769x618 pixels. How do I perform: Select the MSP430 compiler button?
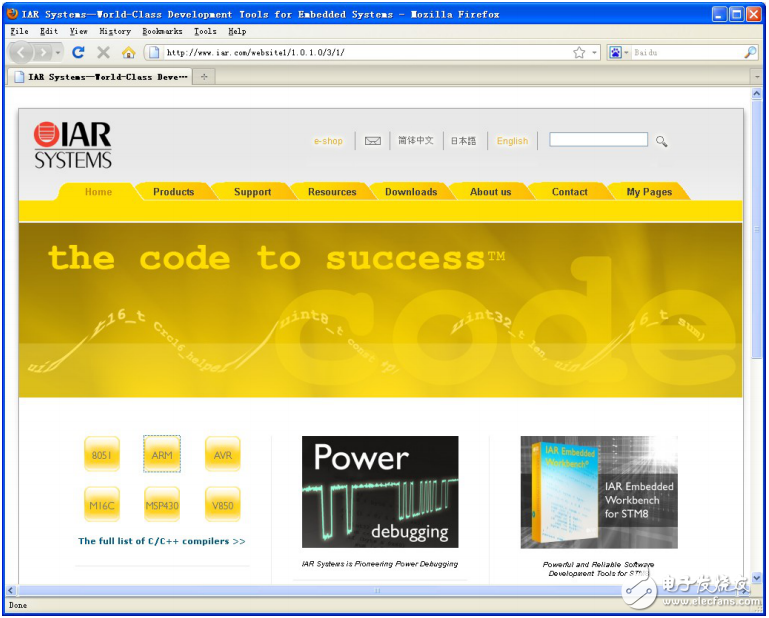162,505
